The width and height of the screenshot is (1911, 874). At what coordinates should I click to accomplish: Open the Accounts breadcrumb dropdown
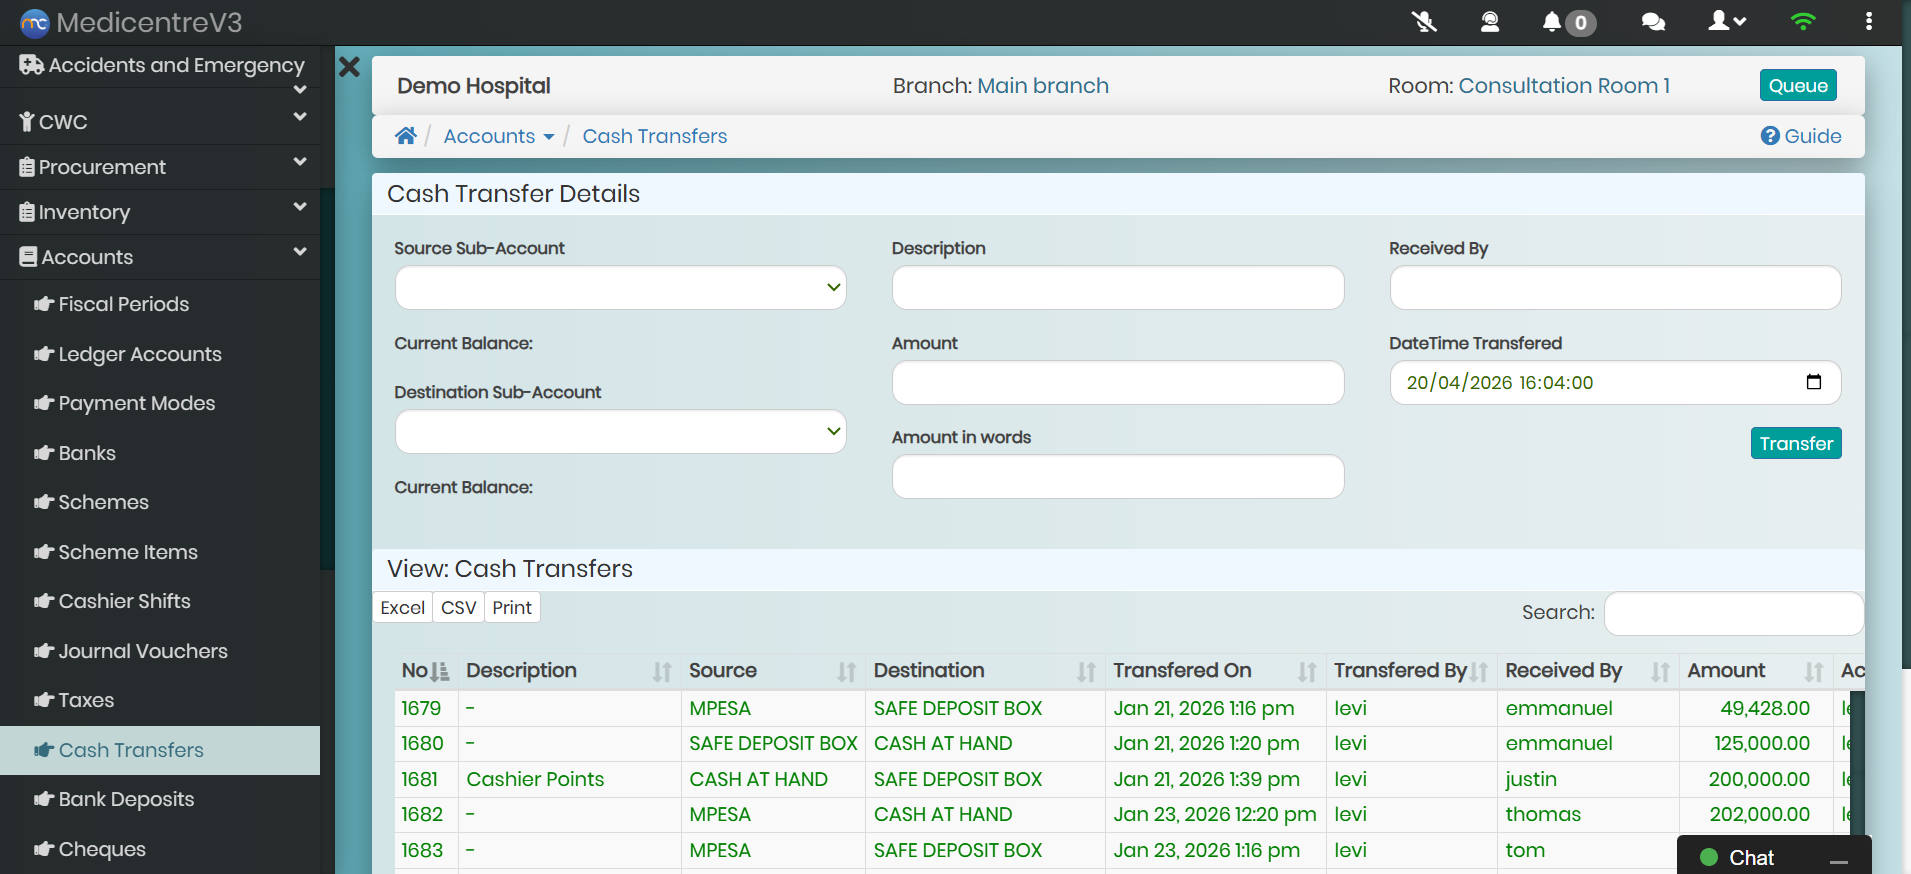[x=498, y=136]
